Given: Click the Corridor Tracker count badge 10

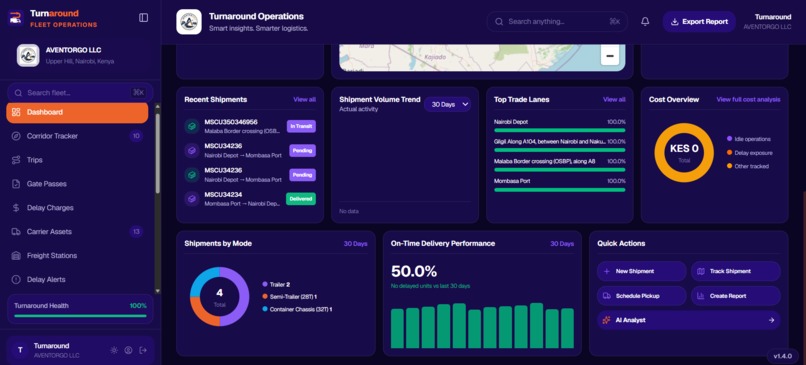Looking at the screenshot, I should pos(136,136).
